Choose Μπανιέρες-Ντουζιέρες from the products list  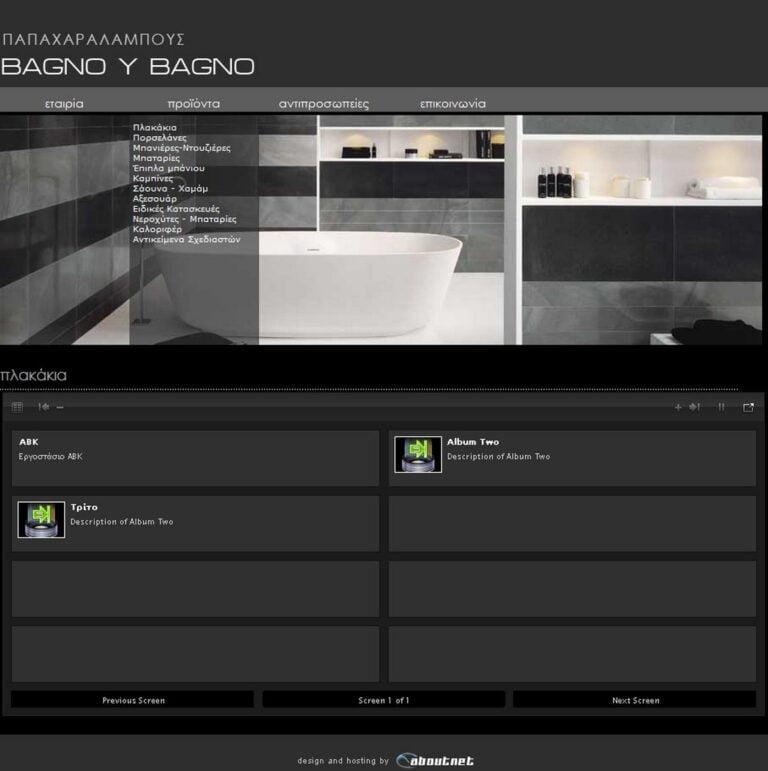point(181,148)
